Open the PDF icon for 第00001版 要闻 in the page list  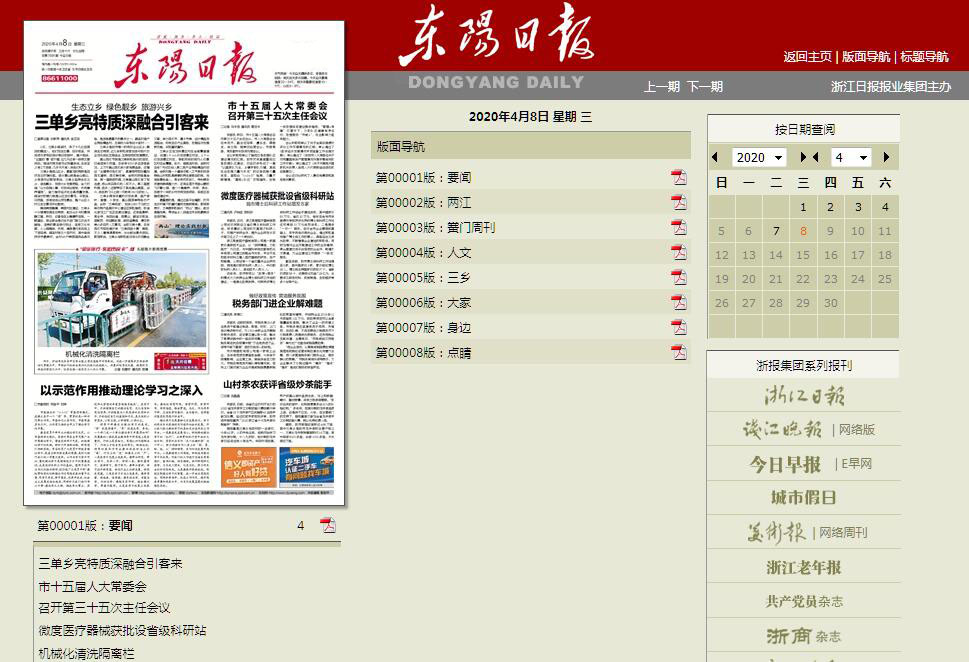(679, 178)
